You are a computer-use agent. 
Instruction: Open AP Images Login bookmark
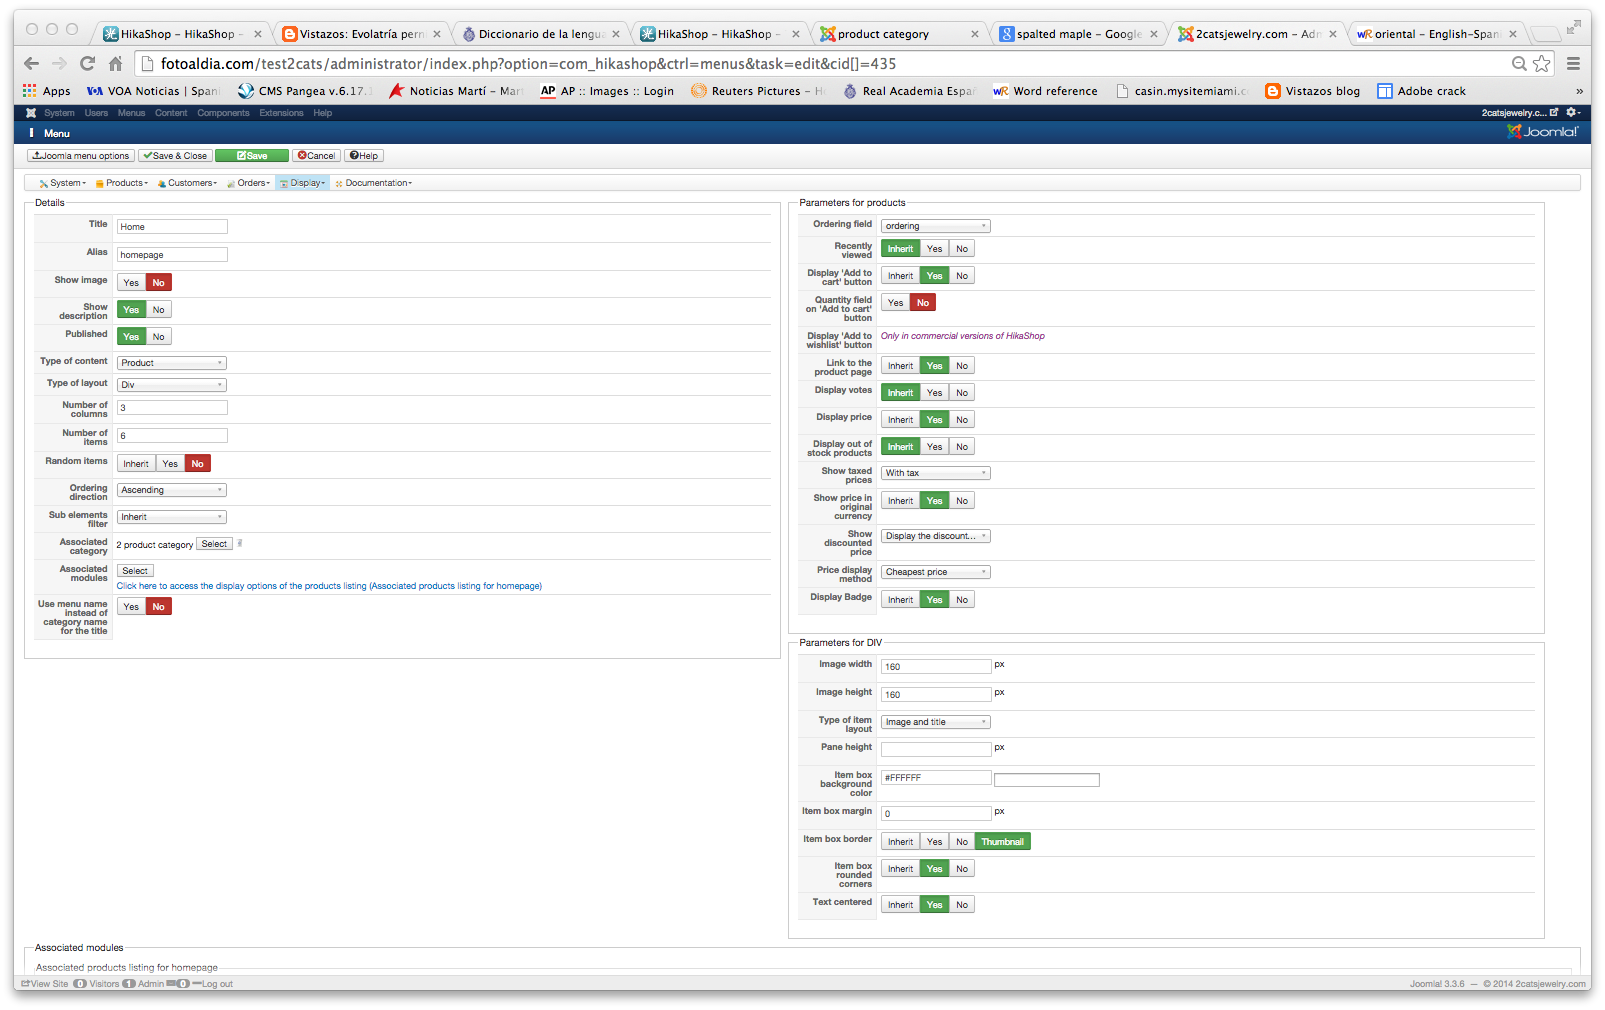[607, 91]
